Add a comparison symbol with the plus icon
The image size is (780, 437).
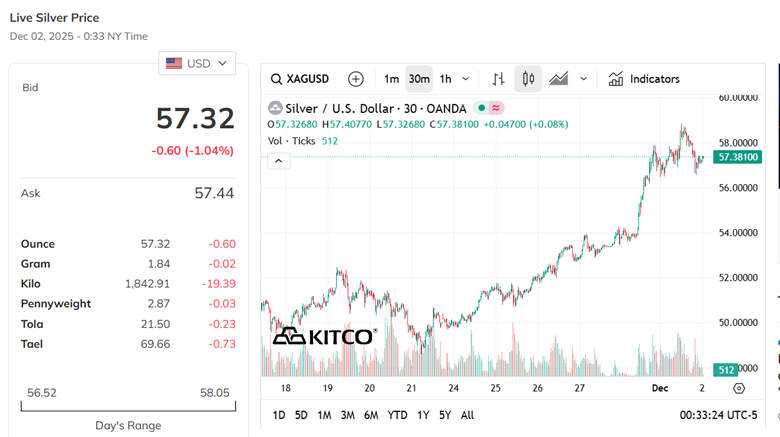[355, 79]
